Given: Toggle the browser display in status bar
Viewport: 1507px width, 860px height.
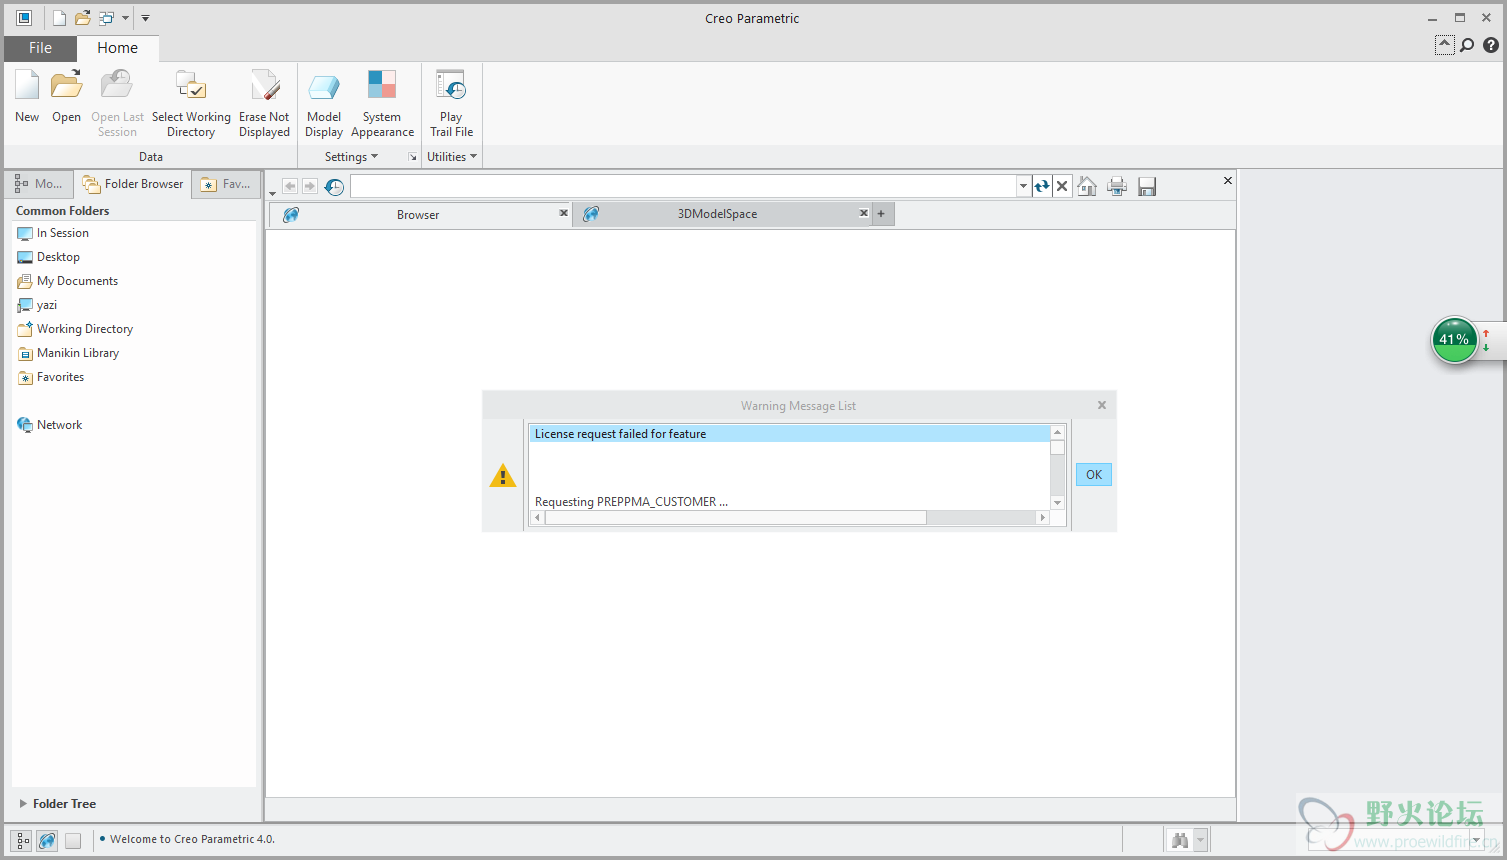Looking at the screenshot, I should (x=47, y=841).
